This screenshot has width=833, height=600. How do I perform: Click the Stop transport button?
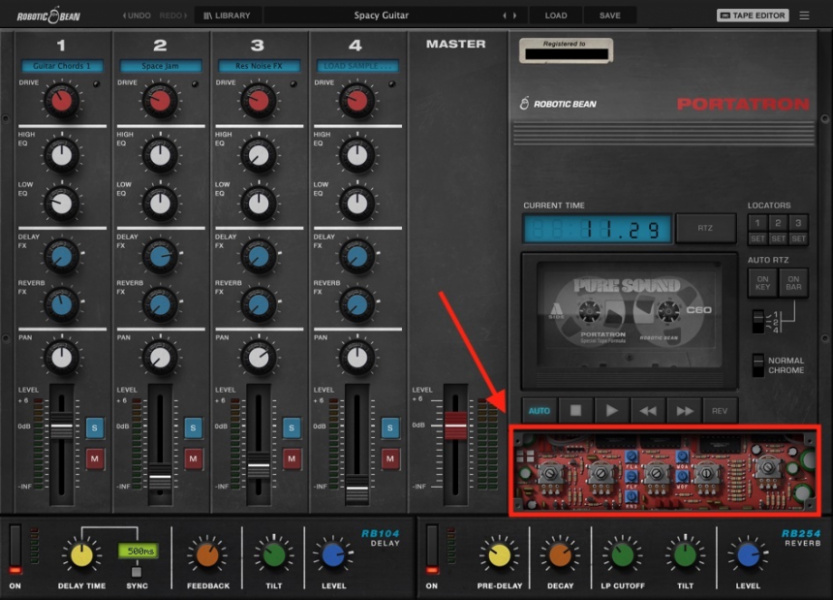(575, 410)
